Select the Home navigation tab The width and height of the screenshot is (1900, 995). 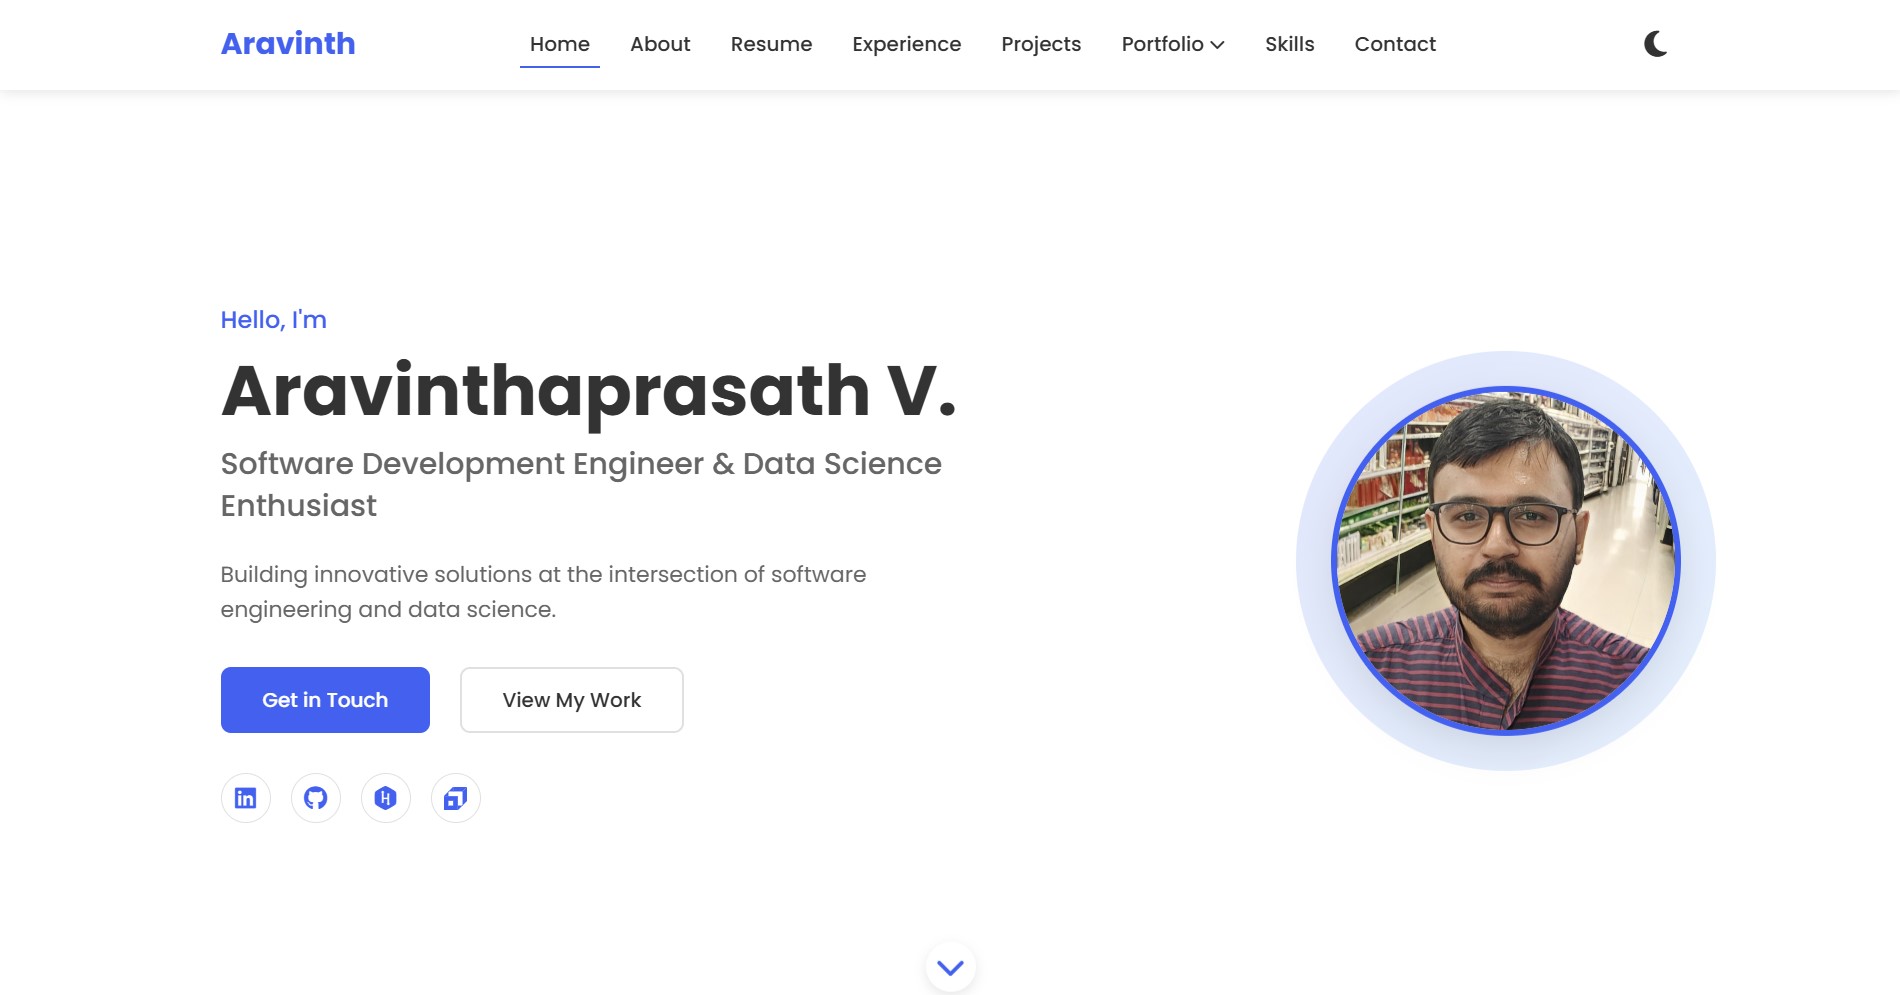click(560, 44)
